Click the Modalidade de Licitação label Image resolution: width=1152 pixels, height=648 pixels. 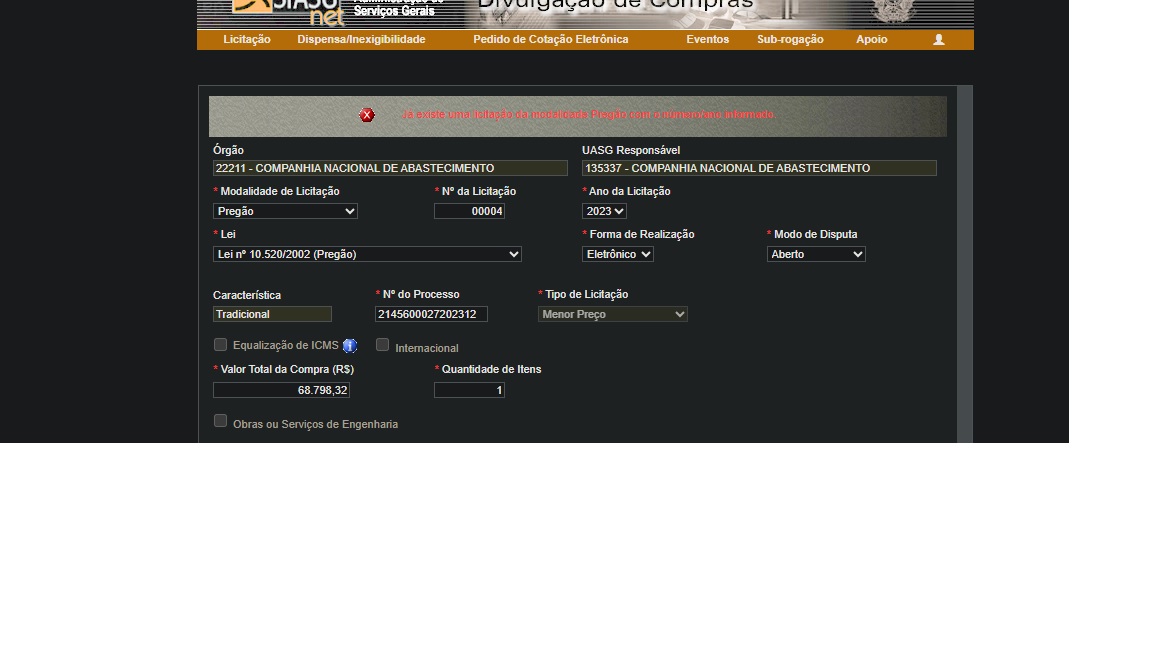point(280,191)
